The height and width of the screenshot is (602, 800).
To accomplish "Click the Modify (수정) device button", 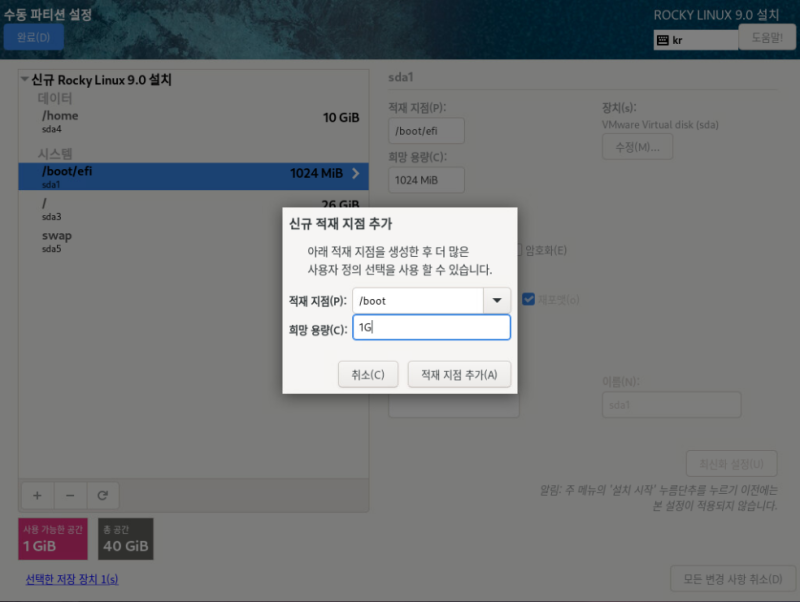I will (x=637, y=147).
